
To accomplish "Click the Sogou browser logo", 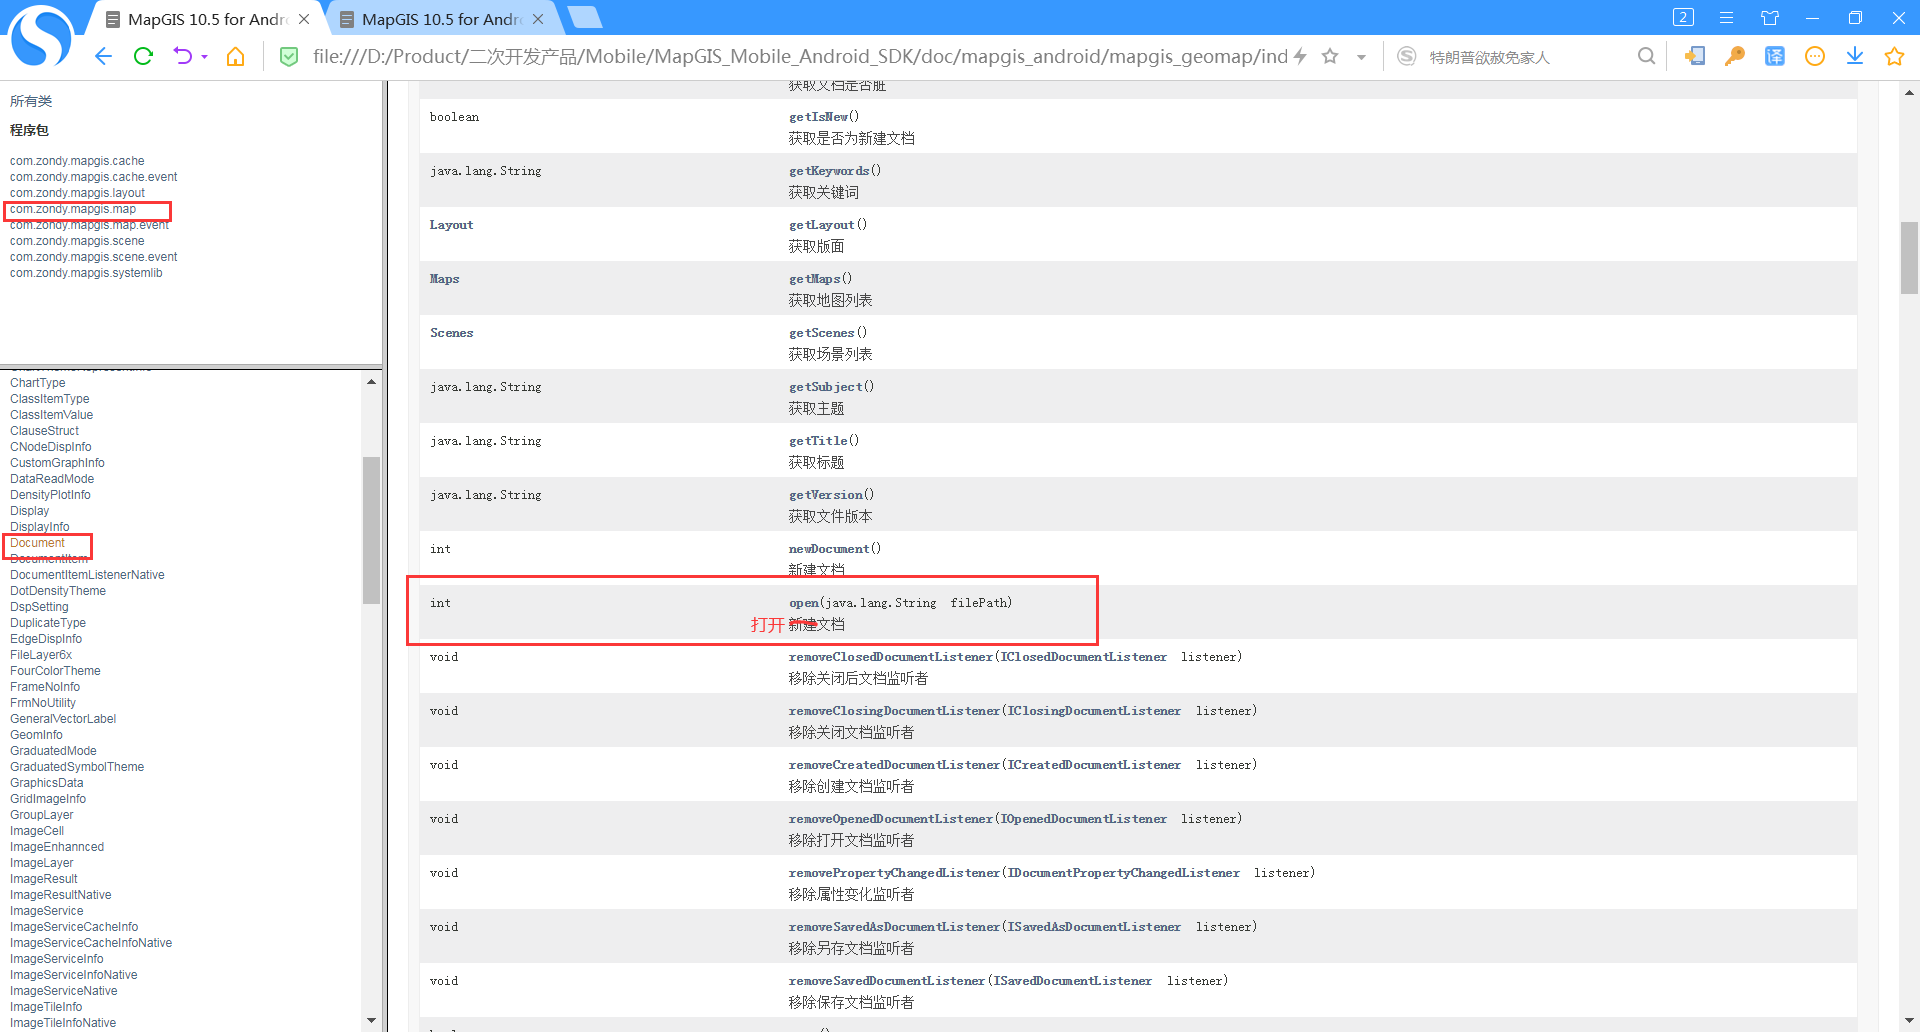I will 40,37.
